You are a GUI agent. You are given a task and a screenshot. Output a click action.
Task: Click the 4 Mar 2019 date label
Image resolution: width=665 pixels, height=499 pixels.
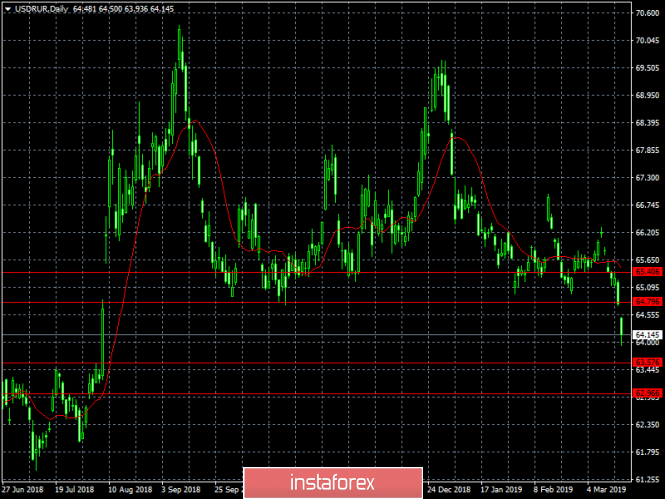(606, 490)
